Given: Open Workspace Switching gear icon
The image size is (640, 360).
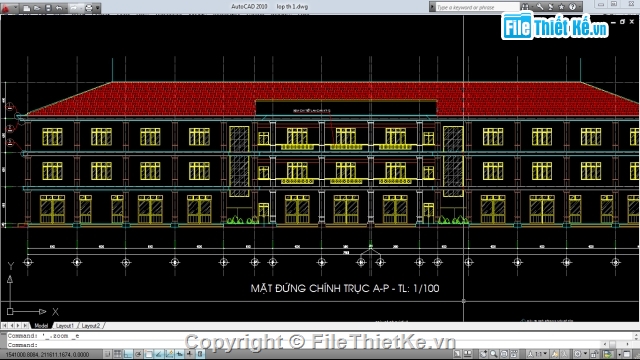Looking at the screenshot, I should click(578, 354).
